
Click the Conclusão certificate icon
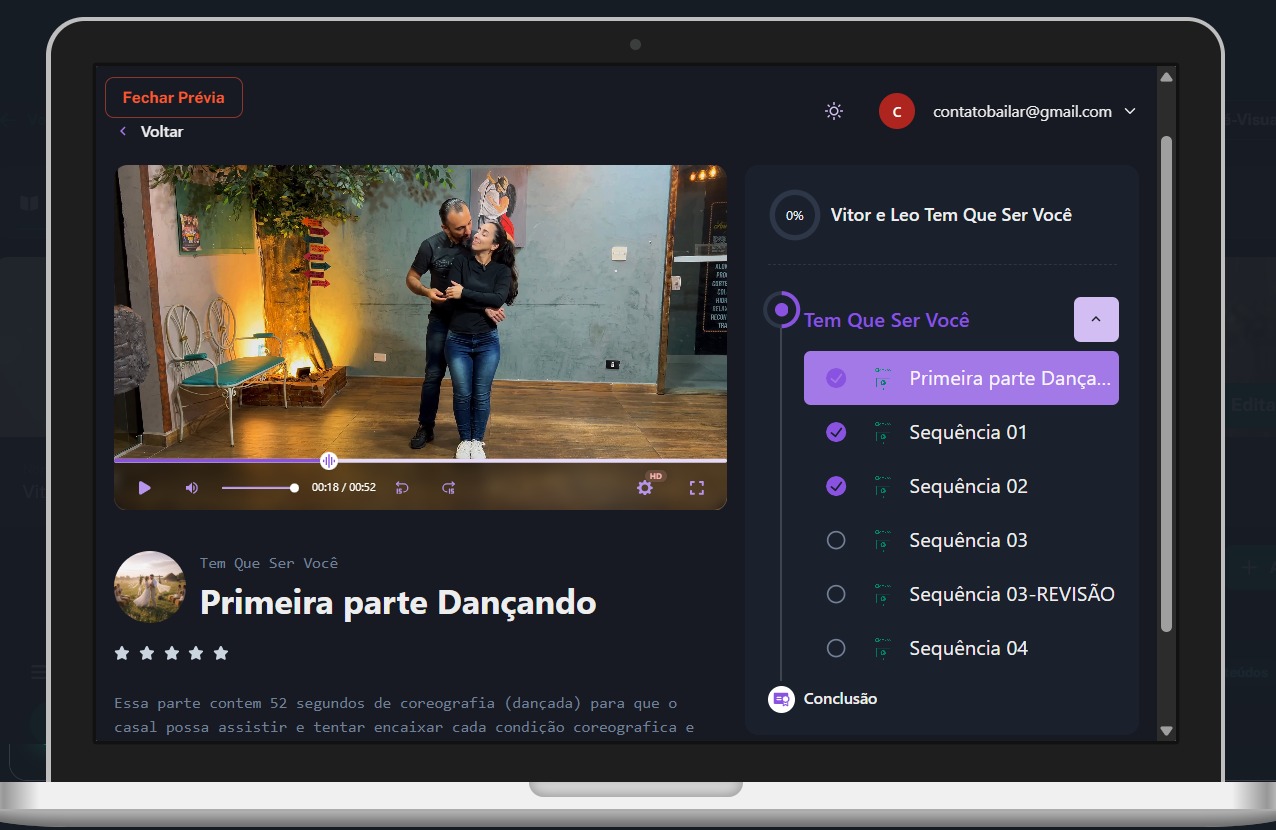pyautogui.click(x=781, y=699)
